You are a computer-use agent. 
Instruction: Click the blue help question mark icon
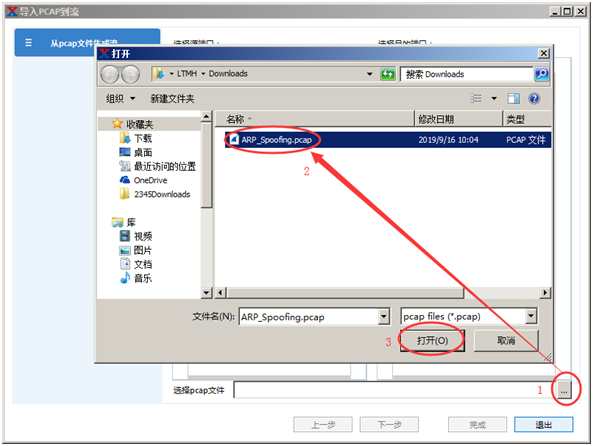[x=534, y=99]
